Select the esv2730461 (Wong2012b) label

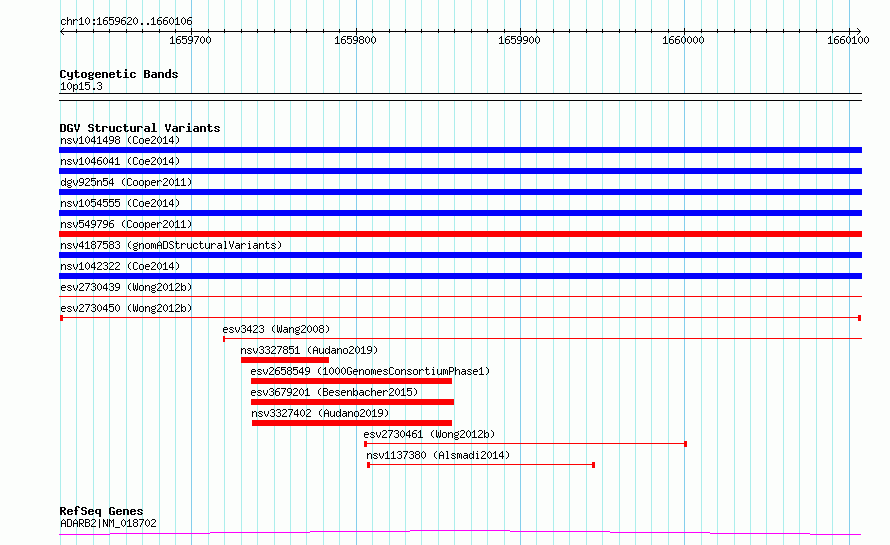429,434
